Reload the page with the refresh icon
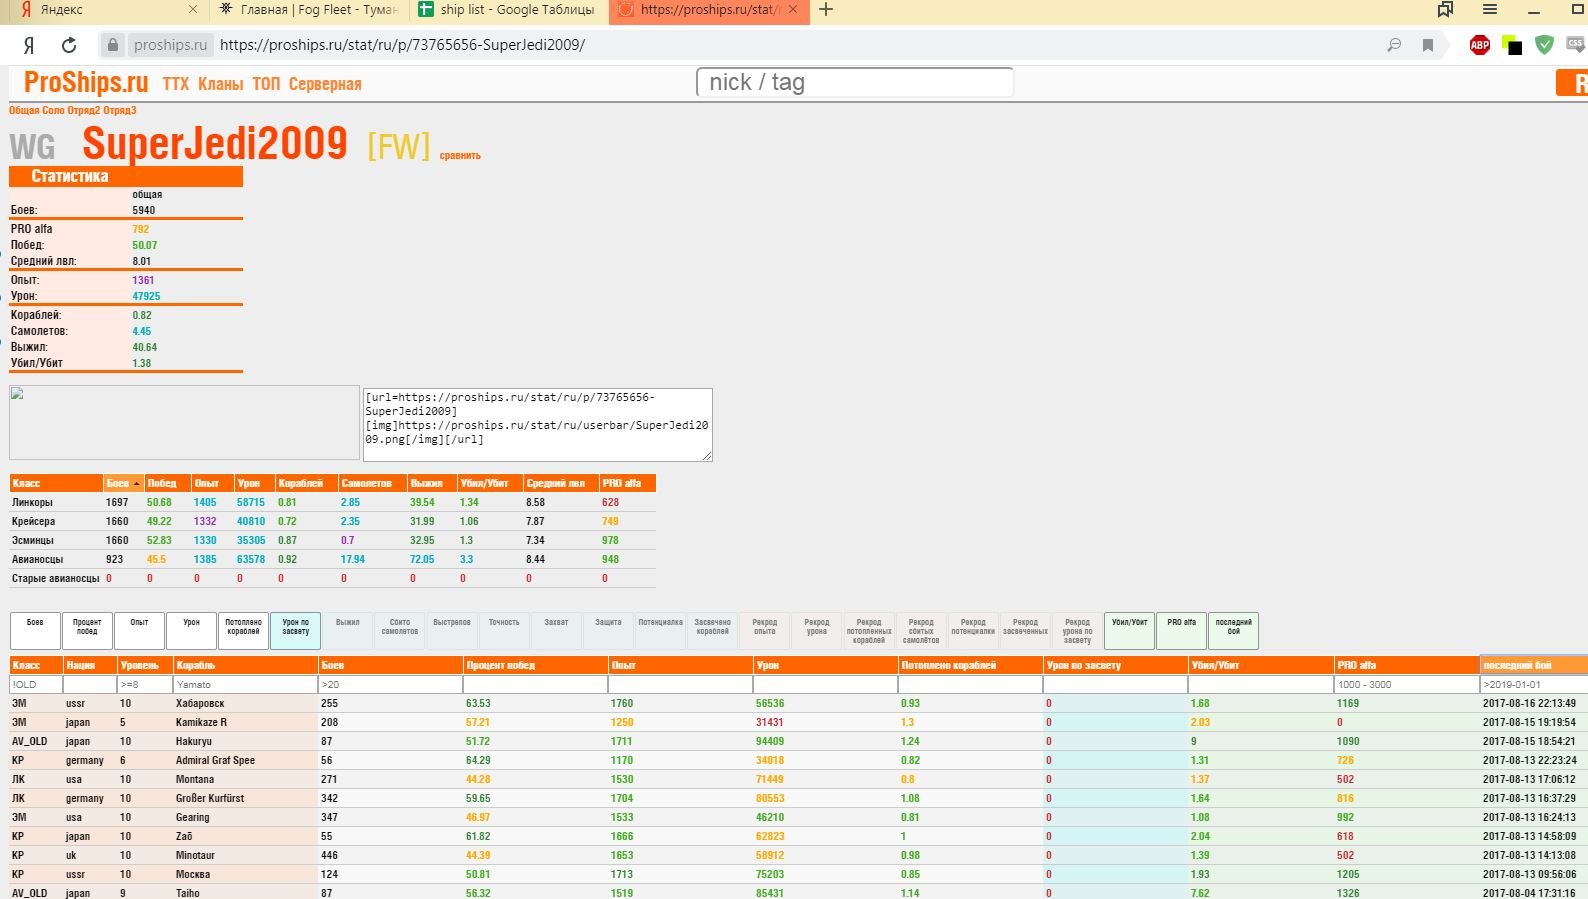Screen dimensions: 1588x899 click(69, 45)
